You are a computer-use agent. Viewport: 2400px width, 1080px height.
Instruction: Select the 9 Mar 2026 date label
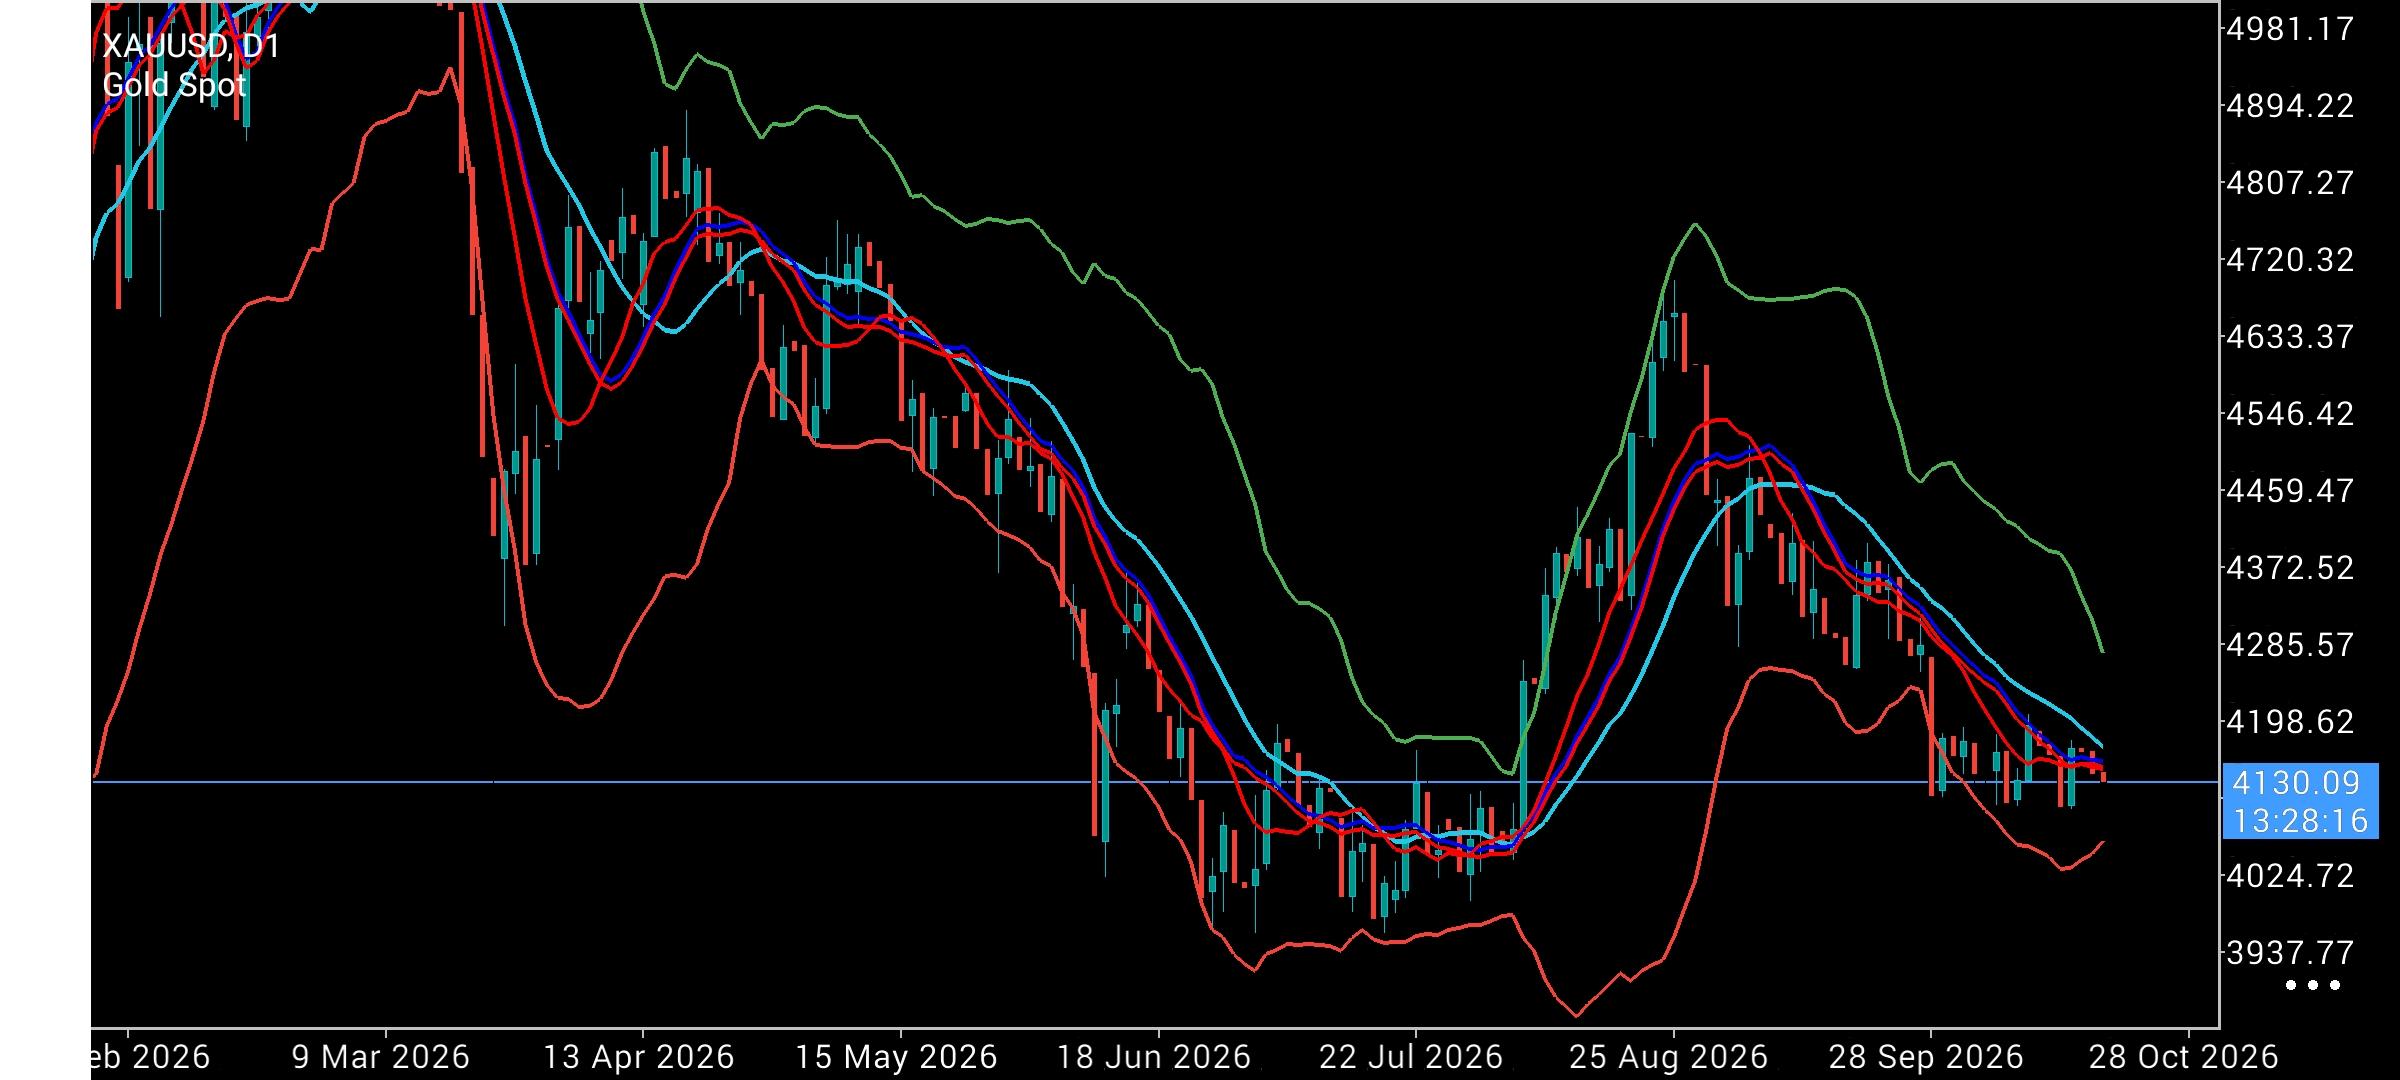tap(381, 1057)
